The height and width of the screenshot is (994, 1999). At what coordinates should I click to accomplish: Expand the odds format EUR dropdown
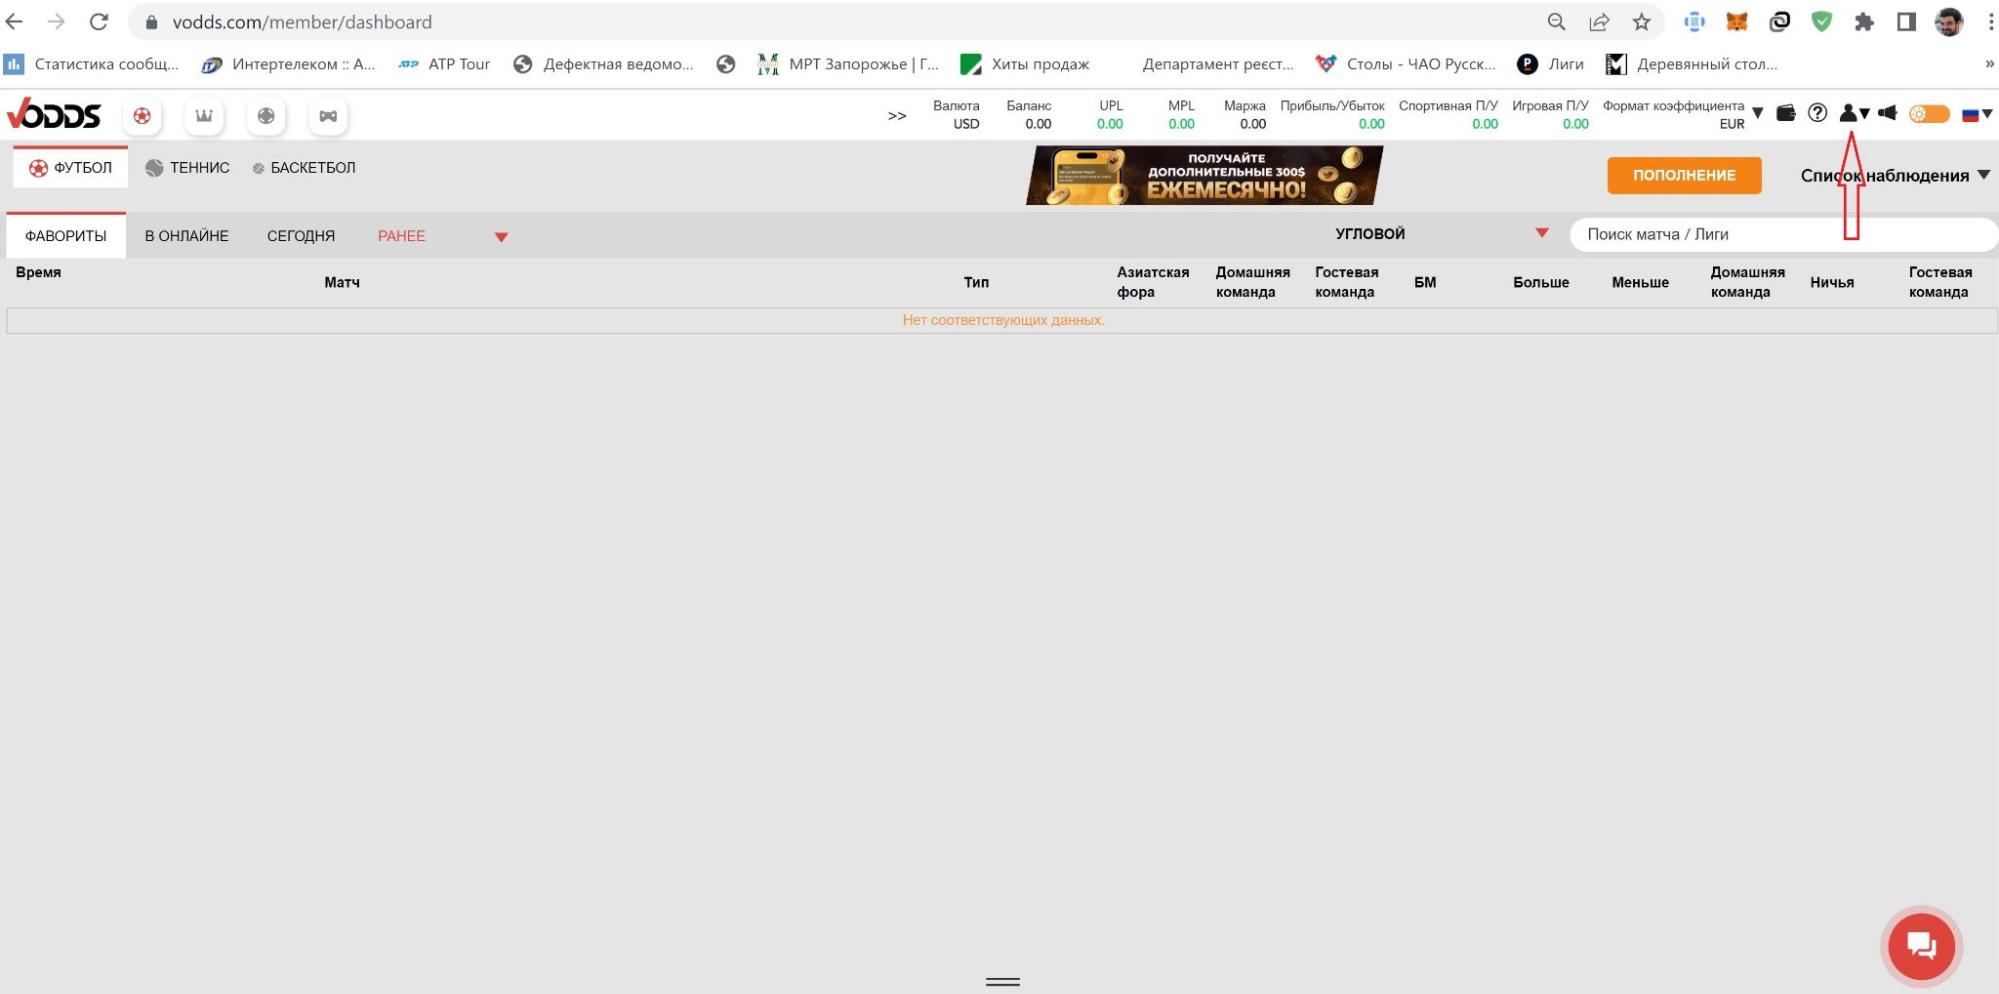tap(1757, 113)
